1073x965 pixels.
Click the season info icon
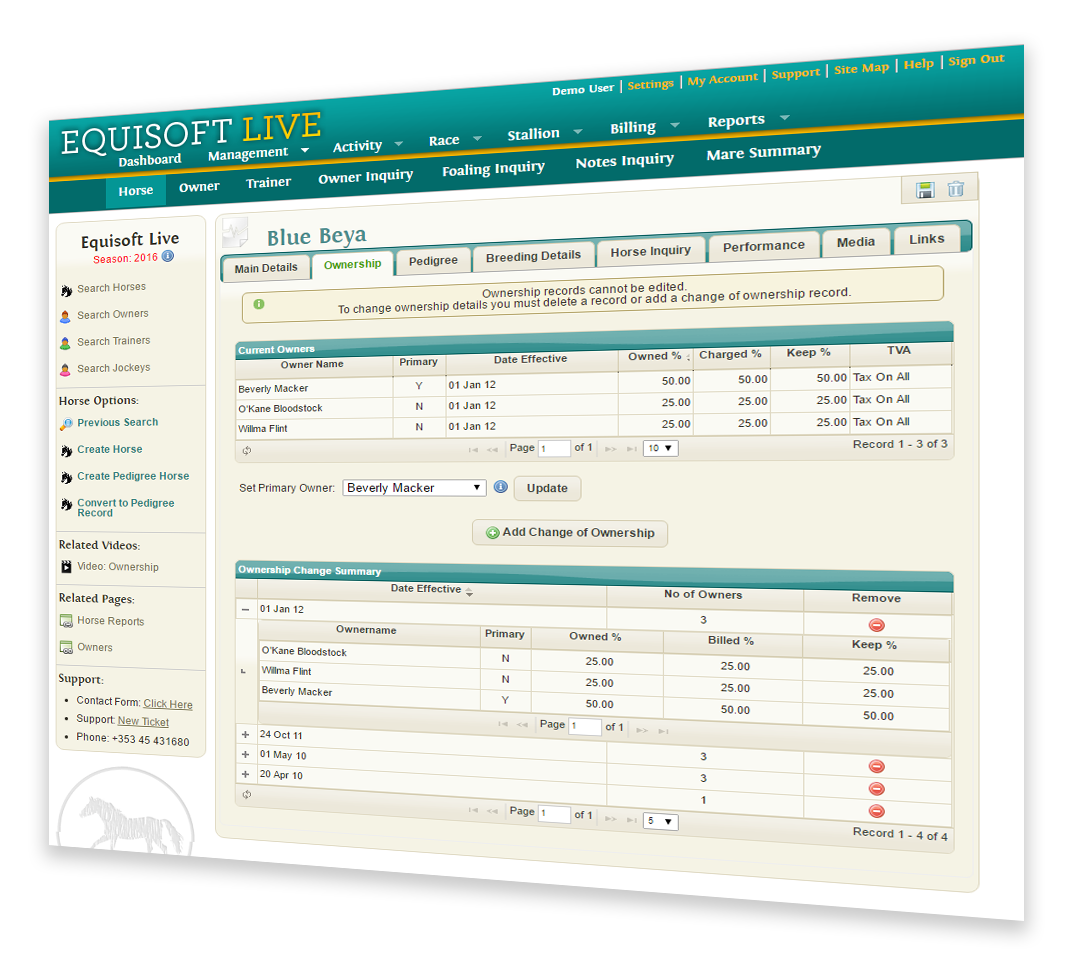[168, 256]
